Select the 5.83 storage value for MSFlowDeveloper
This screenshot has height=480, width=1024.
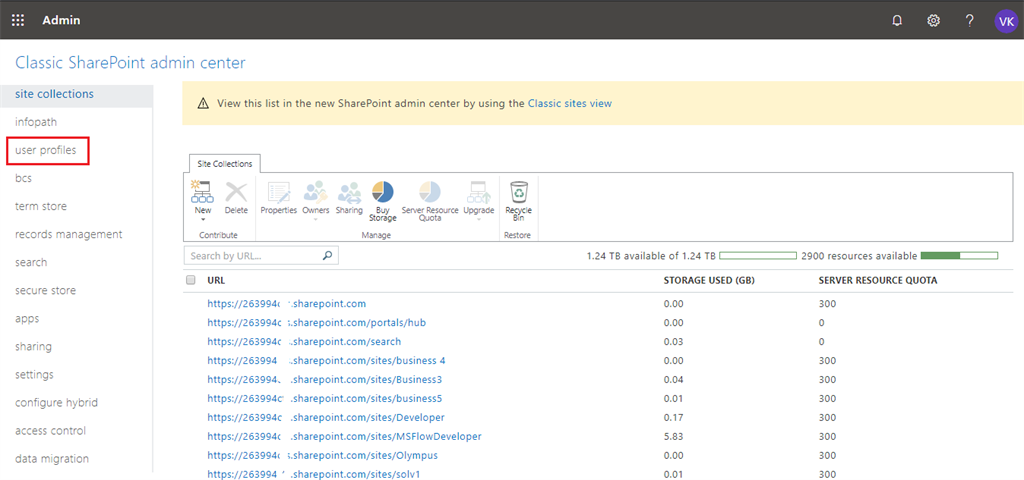click(x=673, y=436)
